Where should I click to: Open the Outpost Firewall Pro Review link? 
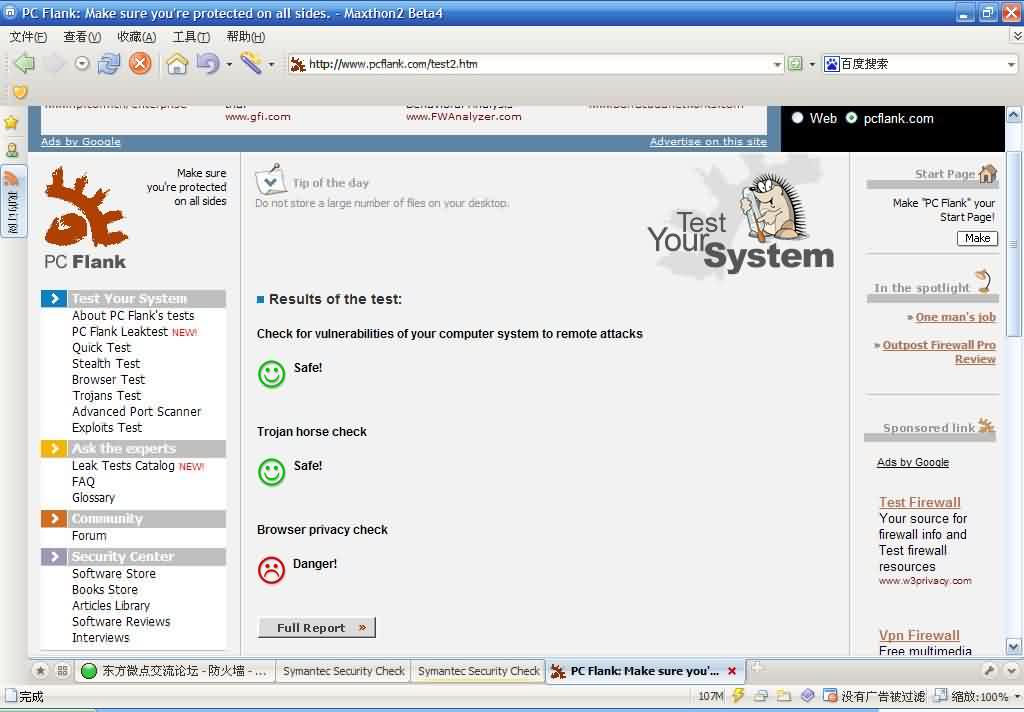(x=939, y=352)
